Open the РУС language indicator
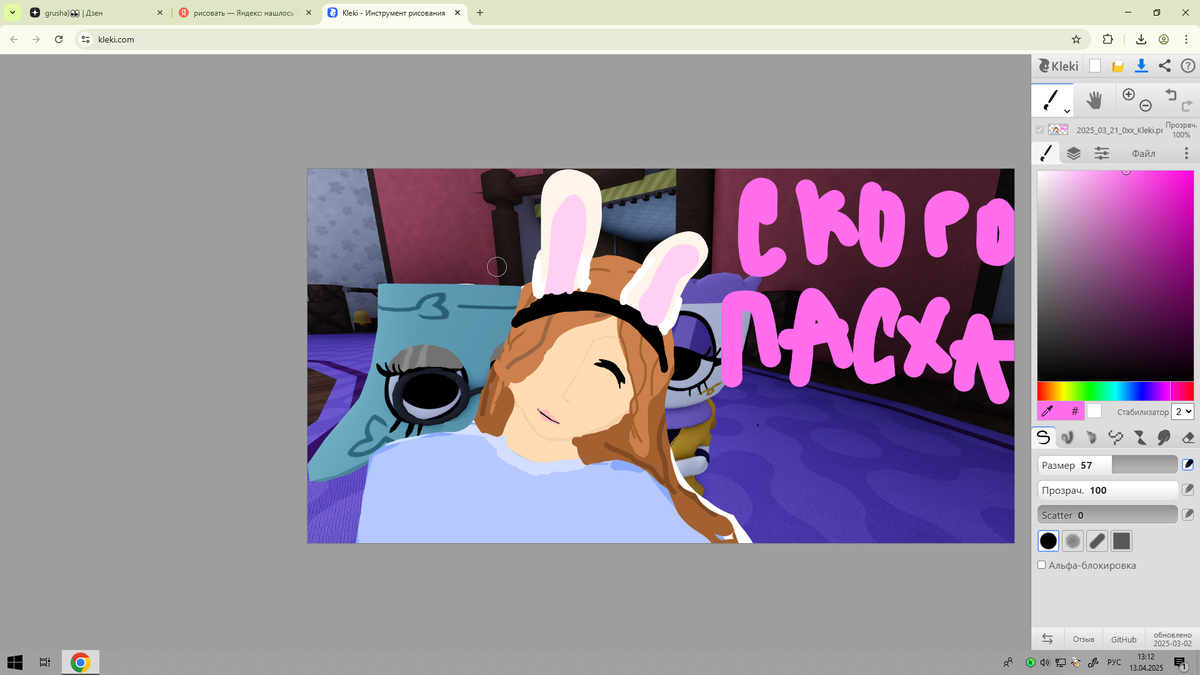 [1115, 662]
